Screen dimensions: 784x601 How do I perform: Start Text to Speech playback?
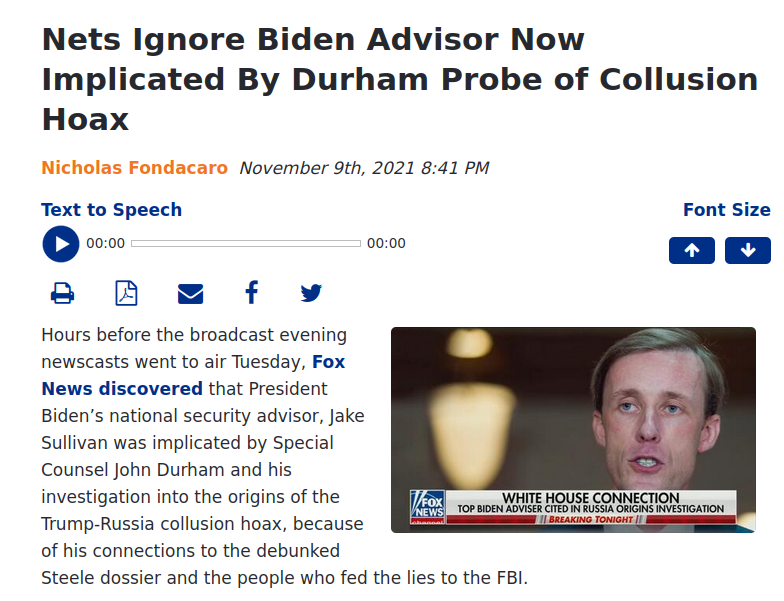tap(60, 244)
